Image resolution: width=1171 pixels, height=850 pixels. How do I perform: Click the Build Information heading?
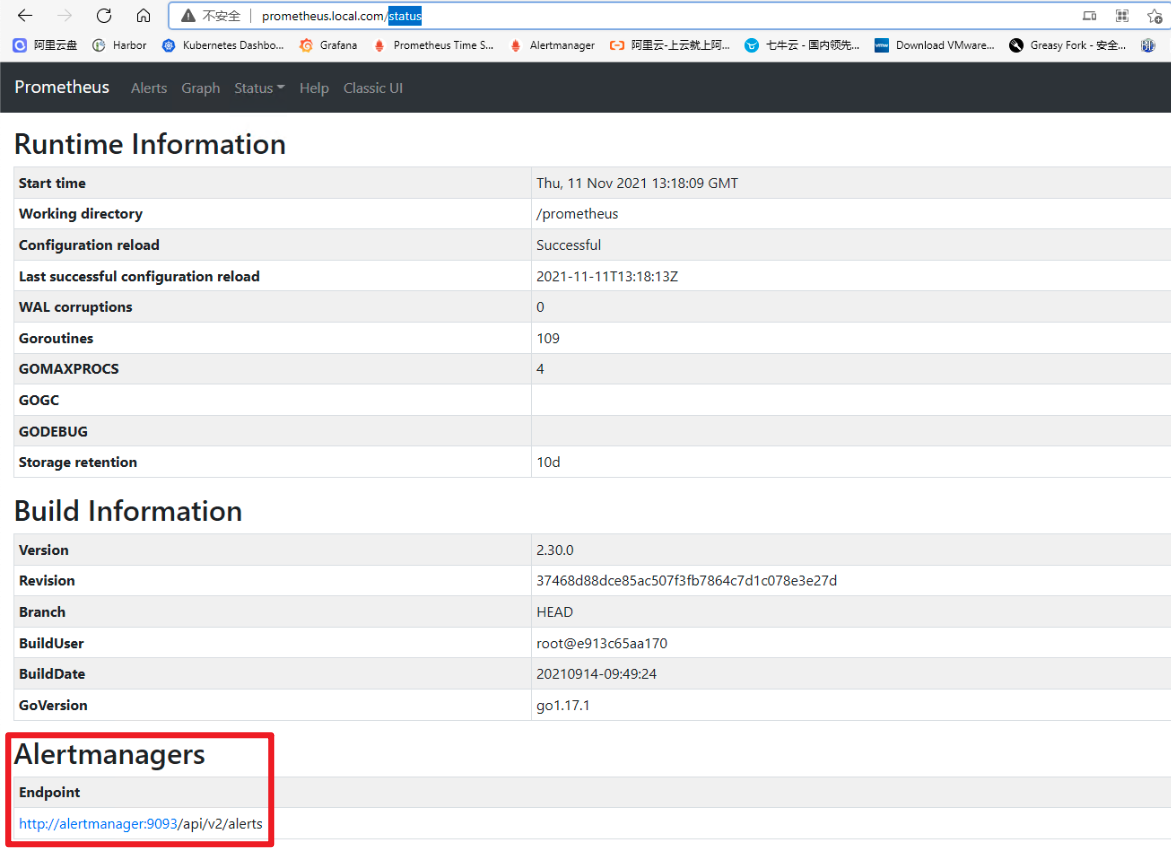[x=128, y=511]
